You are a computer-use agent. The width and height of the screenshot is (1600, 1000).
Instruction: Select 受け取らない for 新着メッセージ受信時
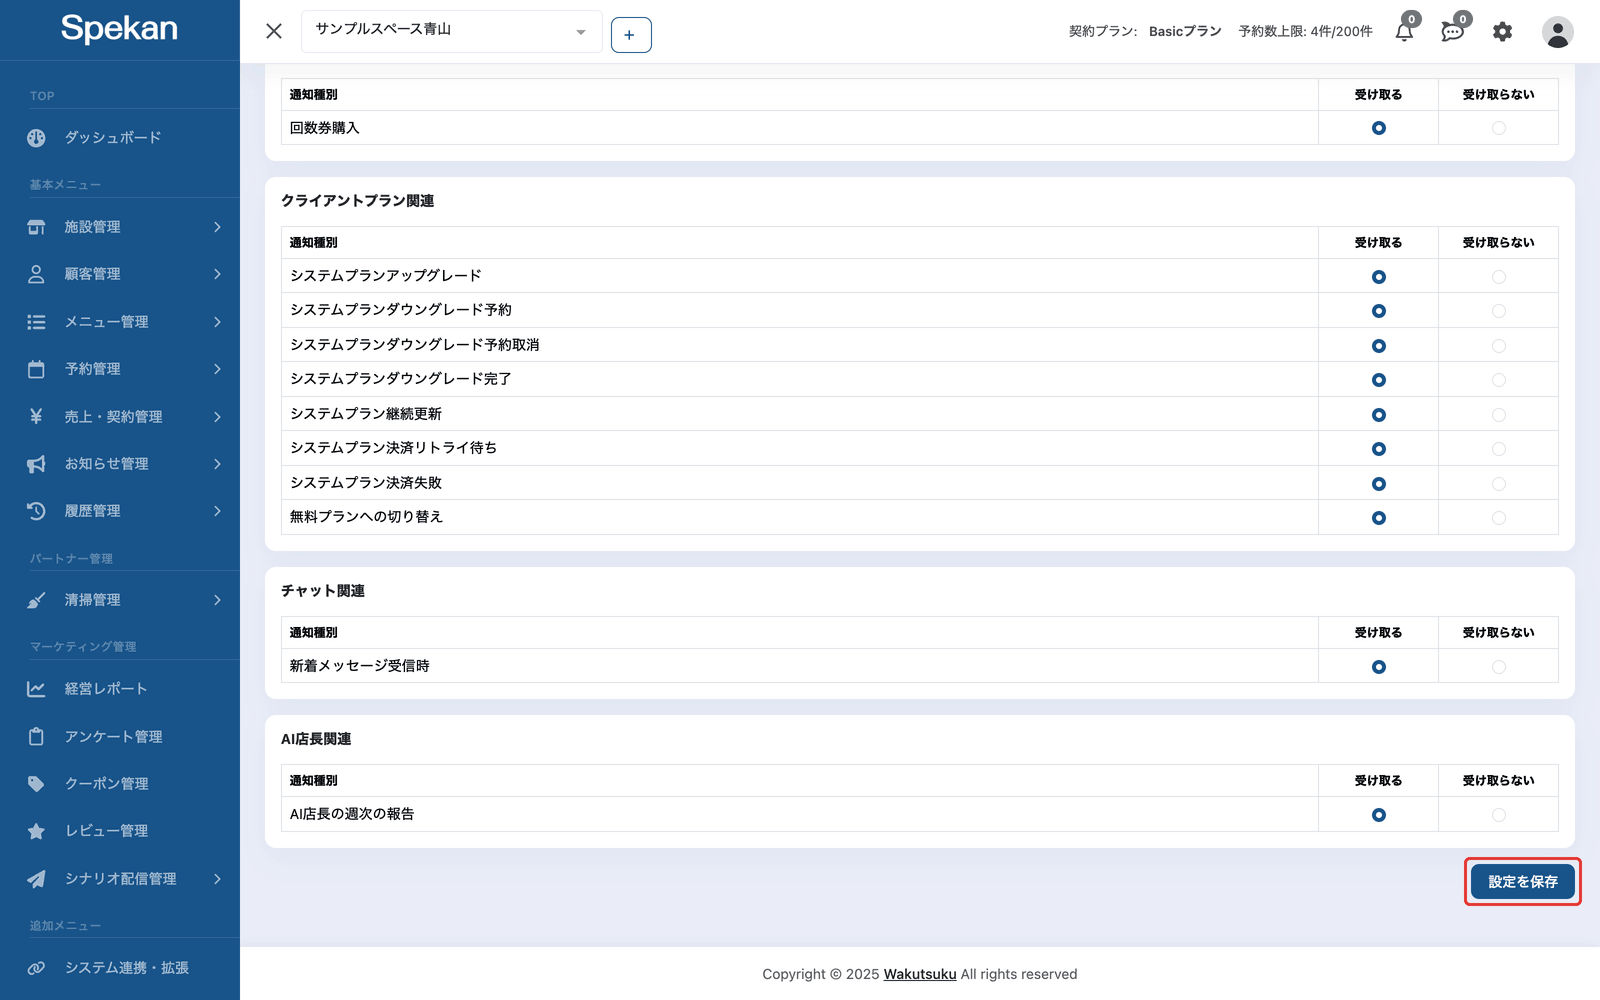pyautogui.click(x=1498, y=667)
